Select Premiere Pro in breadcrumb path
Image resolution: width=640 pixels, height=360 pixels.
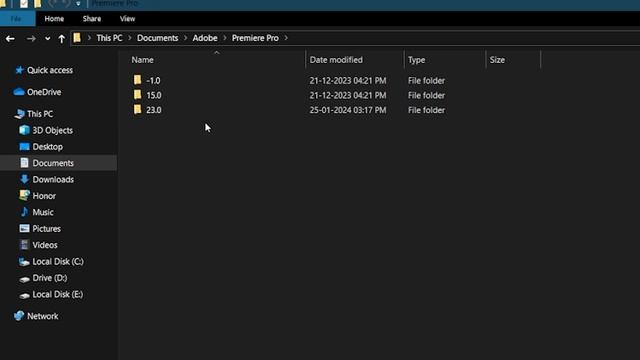[255, 38]
